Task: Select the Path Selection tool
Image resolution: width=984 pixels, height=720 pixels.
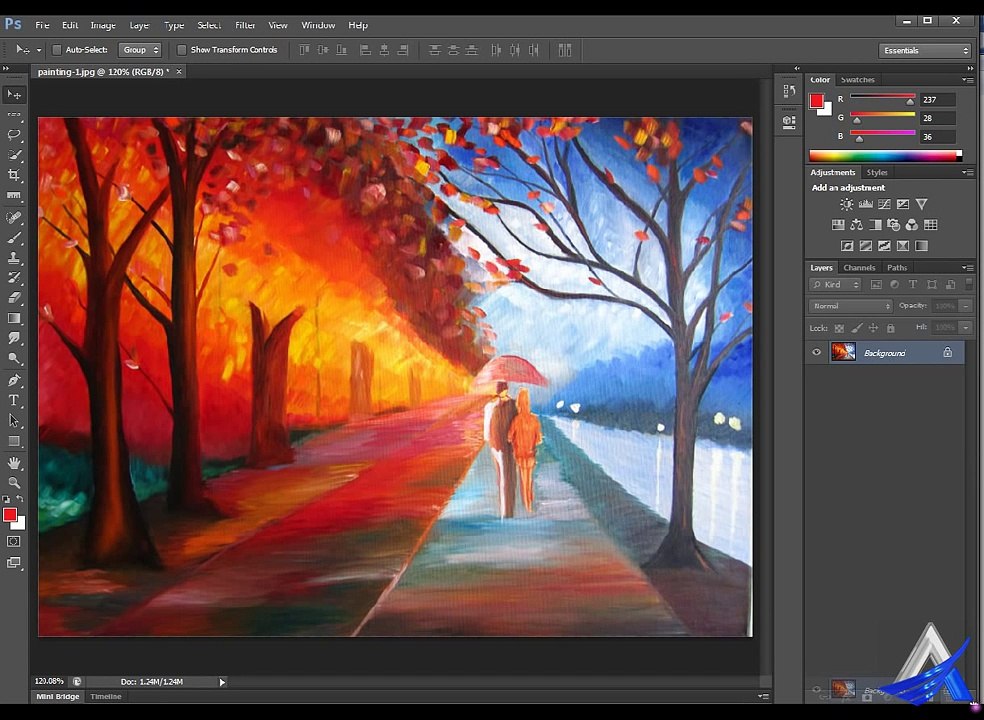Action: click(x=14, y=421)
